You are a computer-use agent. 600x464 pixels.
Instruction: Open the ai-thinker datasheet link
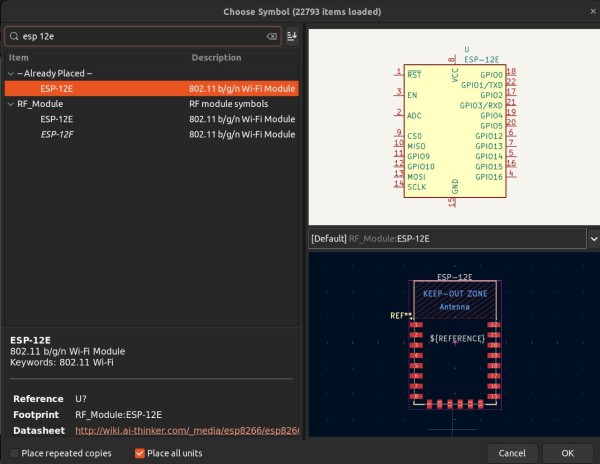187,431
